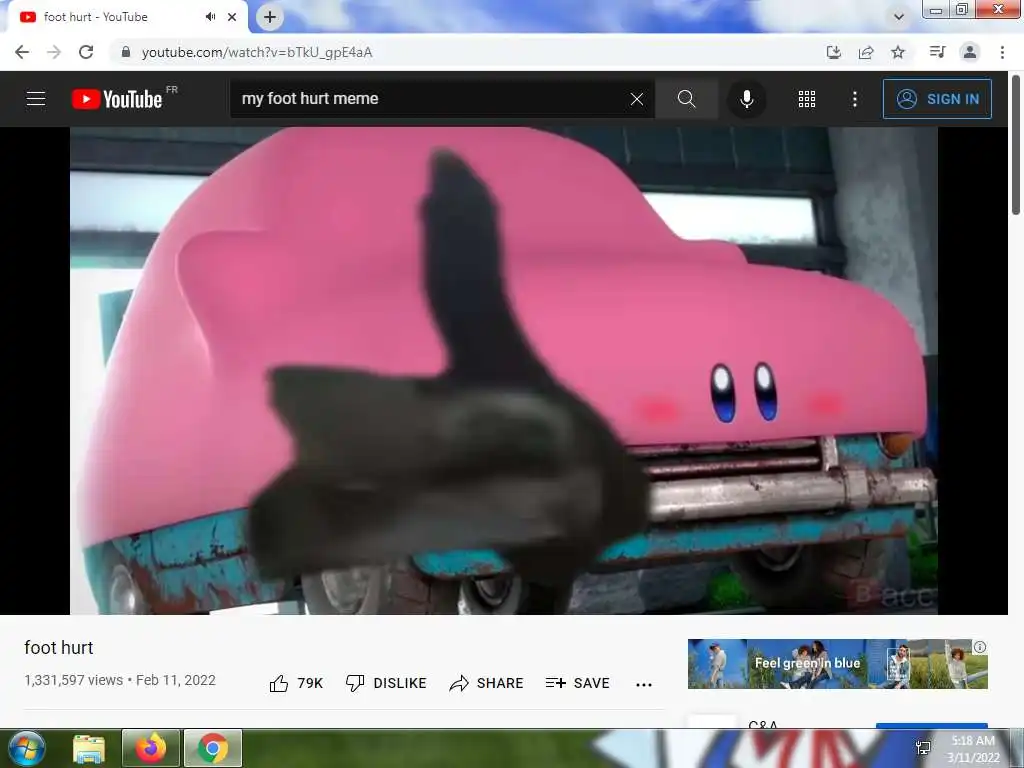
Task: Open a new browser tab
Action: [x=270, y=17]
